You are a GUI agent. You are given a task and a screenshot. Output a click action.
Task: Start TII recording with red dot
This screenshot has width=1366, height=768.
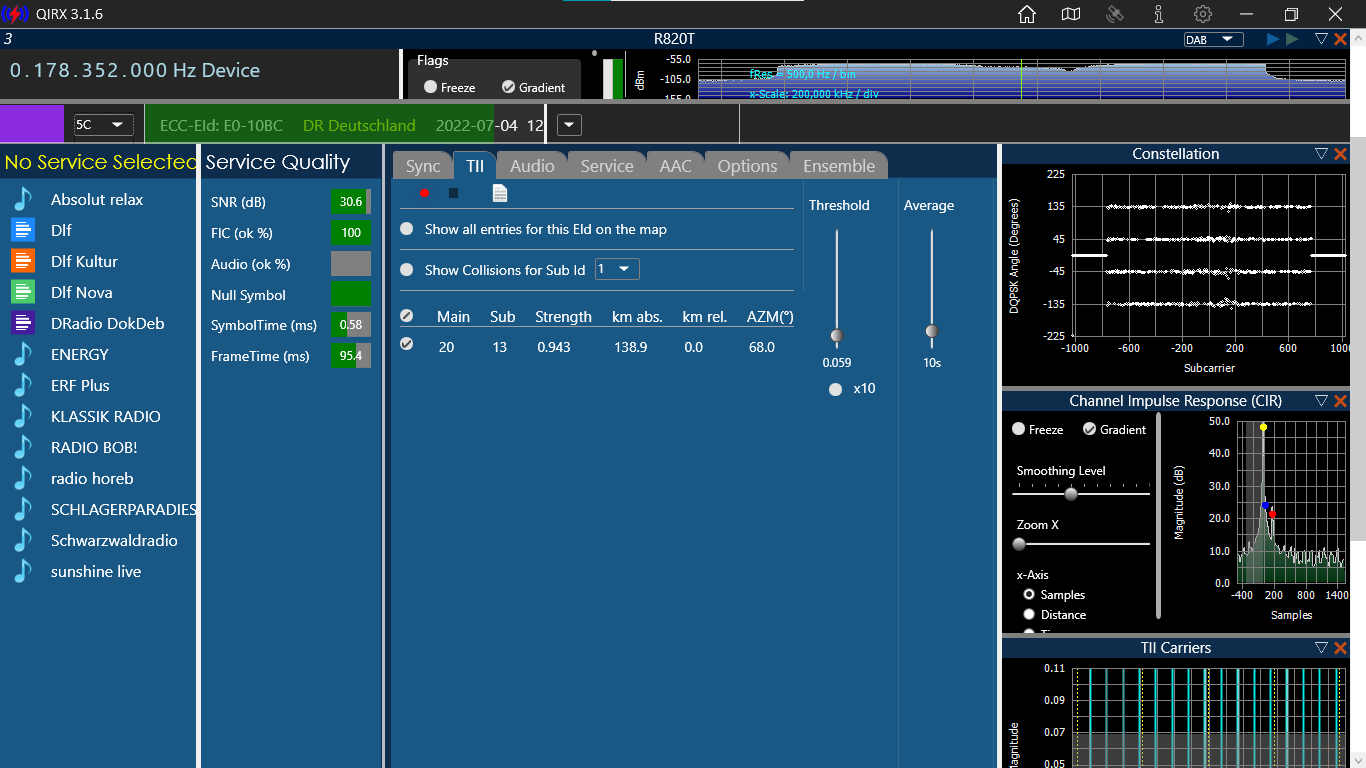[x=424, y=193]
